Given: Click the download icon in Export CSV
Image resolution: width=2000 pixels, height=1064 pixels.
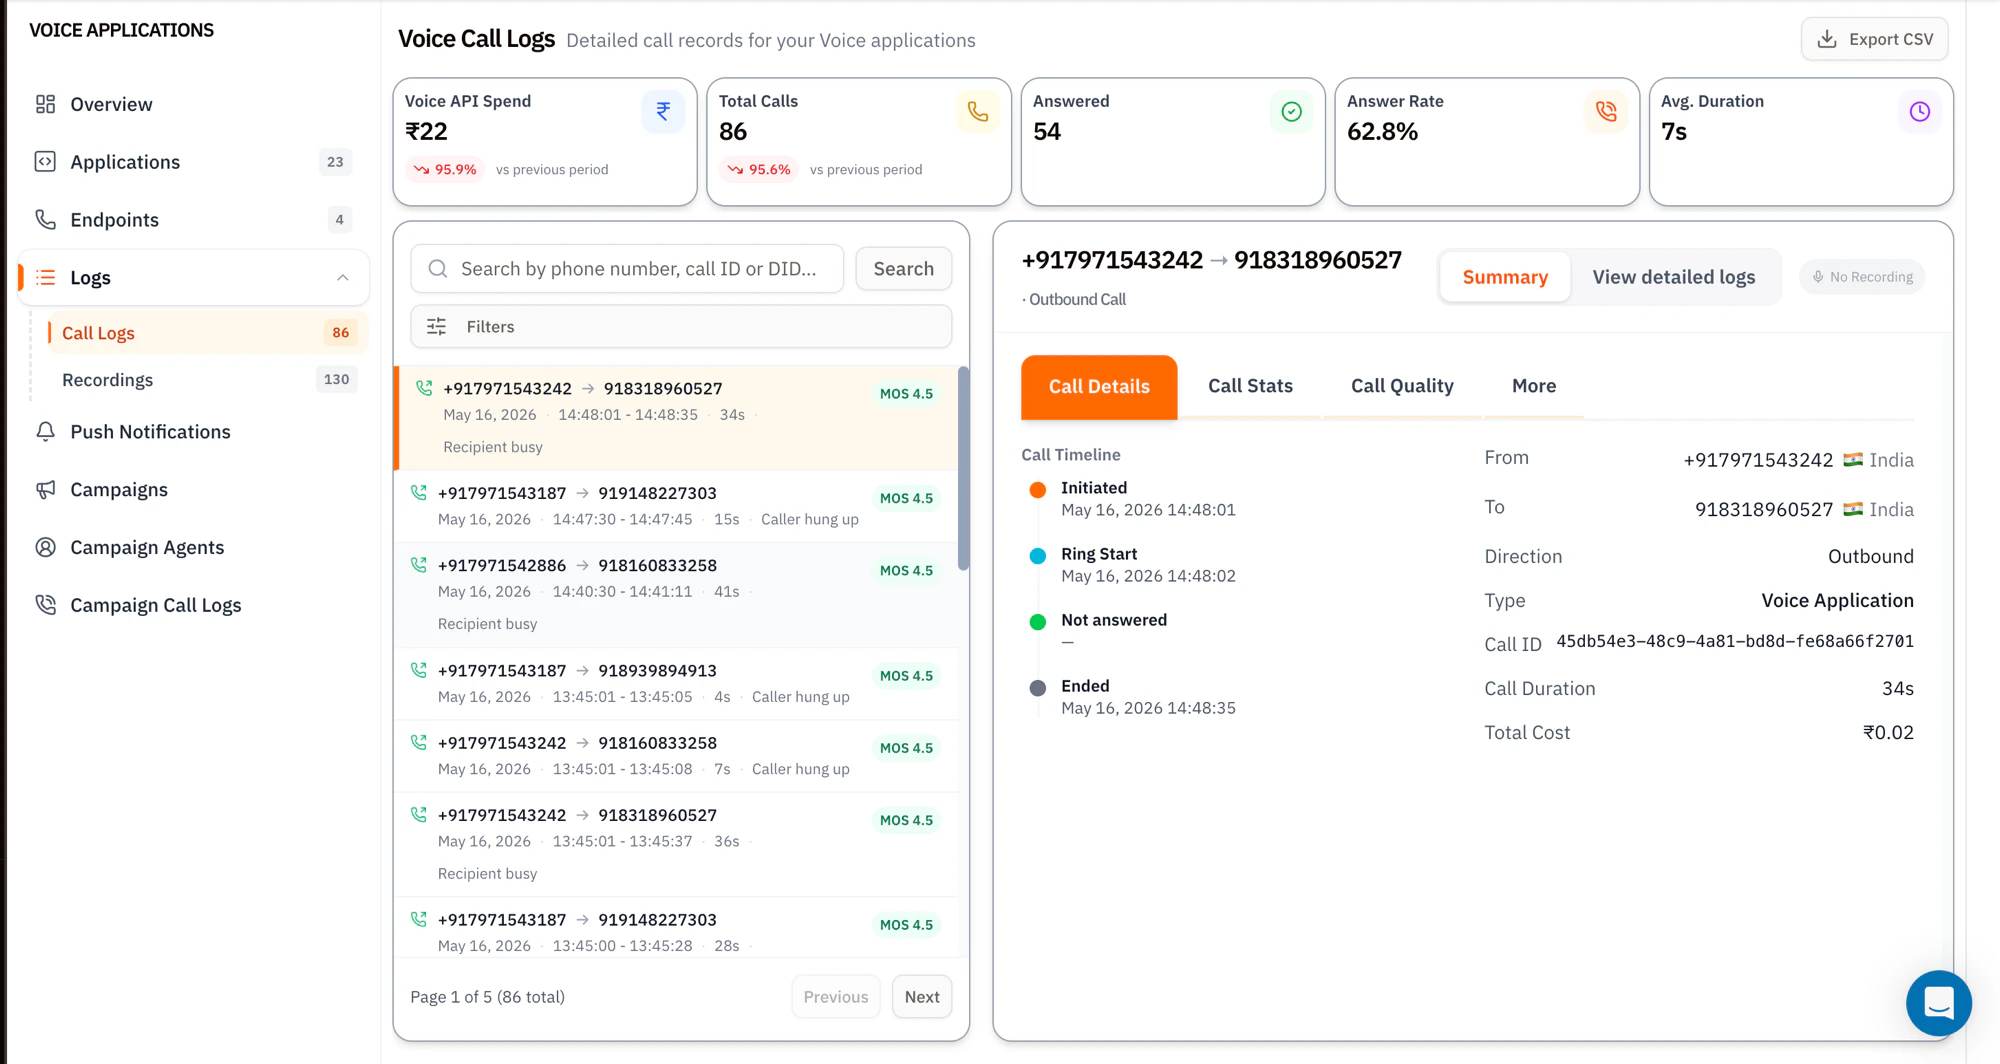Looking at the screenshot, I should [x=1827, y=39].
